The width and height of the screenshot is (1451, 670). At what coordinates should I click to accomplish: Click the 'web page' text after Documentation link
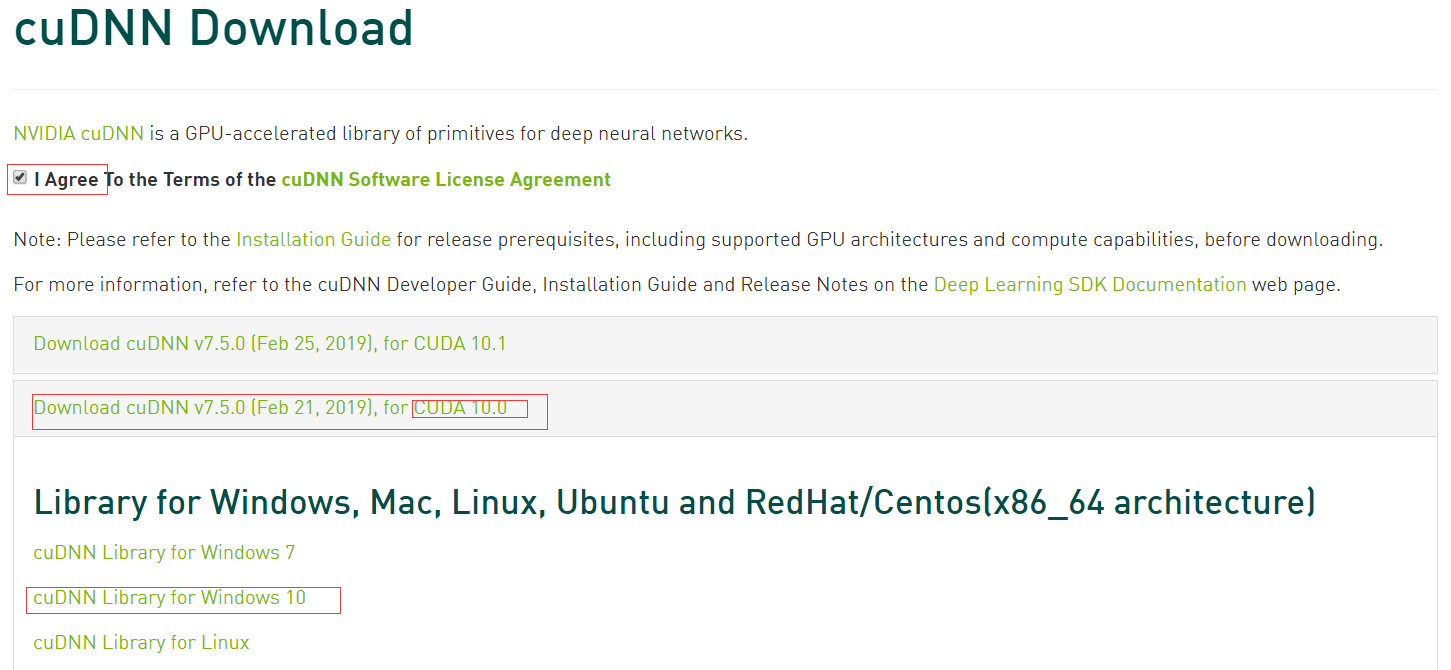coord(1295,285)
